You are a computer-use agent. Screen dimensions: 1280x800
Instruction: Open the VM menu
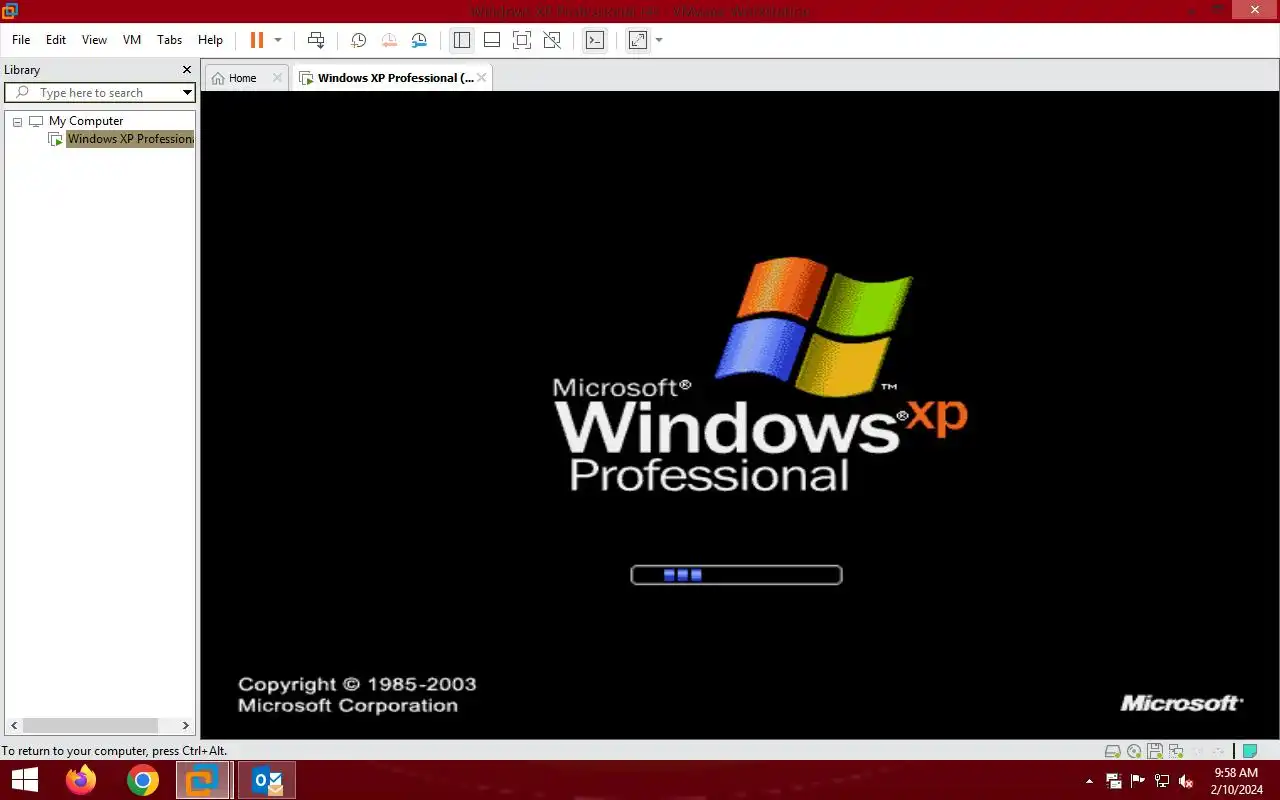(132, 40)
